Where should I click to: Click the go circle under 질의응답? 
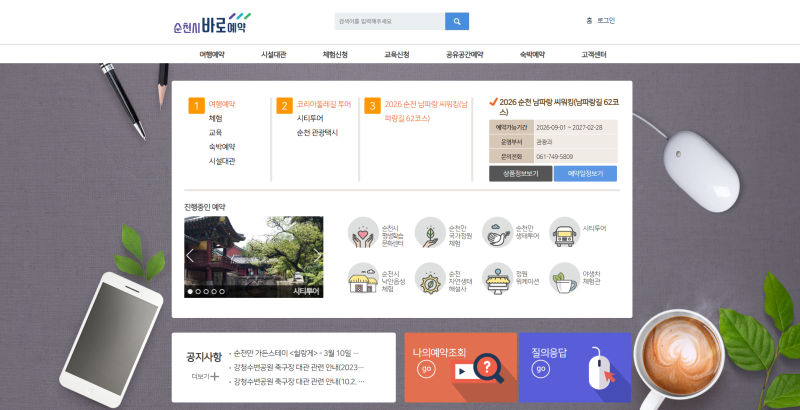point(540,369)
